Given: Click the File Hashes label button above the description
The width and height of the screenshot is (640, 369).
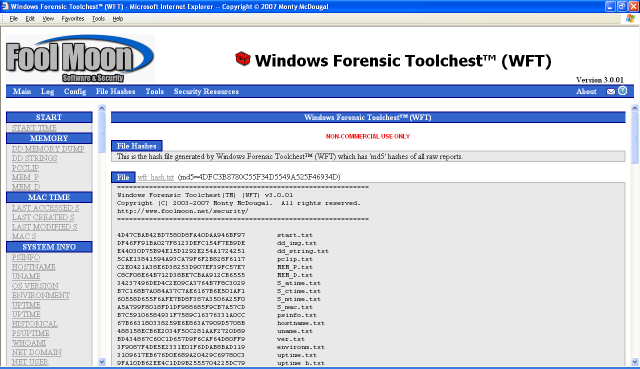Looking at the screenshot, I should pyautogui.click(x=137, y=146).
